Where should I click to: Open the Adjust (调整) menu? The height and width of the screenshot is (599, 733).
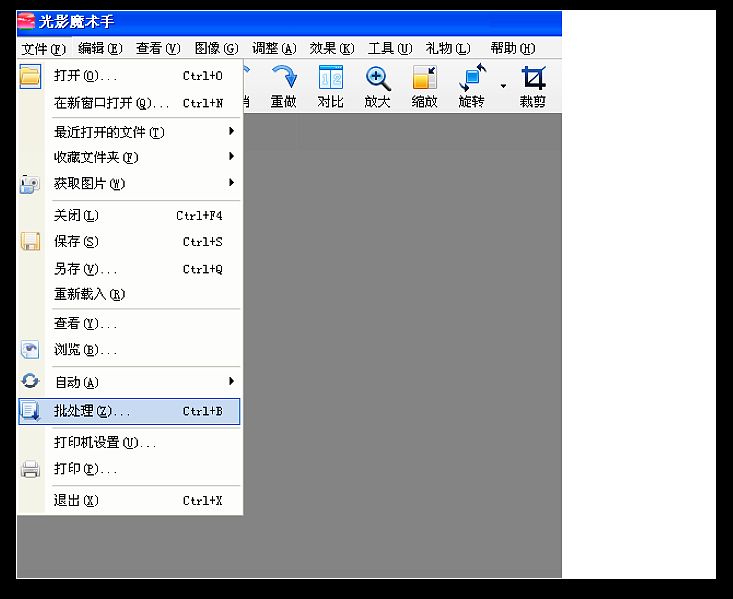pyautogui.click(x=273, y=48)
